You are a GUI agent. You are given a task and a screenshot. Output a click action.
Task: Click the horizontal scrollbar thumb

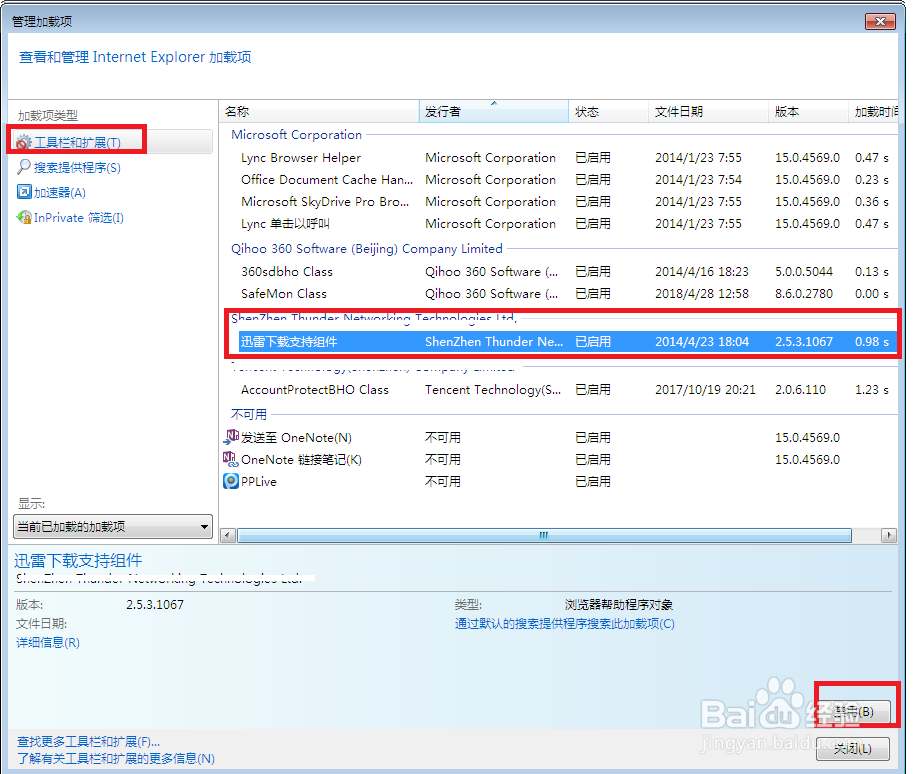[544, 535]
